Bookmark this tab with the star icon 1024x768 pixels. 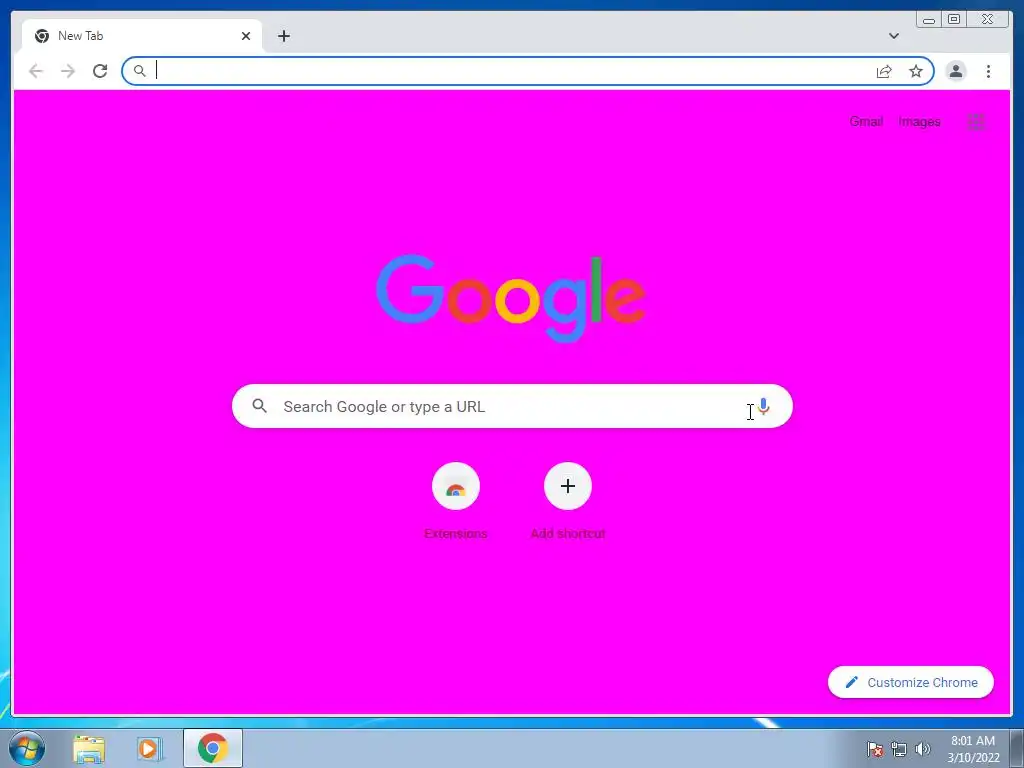click(916, 71)
